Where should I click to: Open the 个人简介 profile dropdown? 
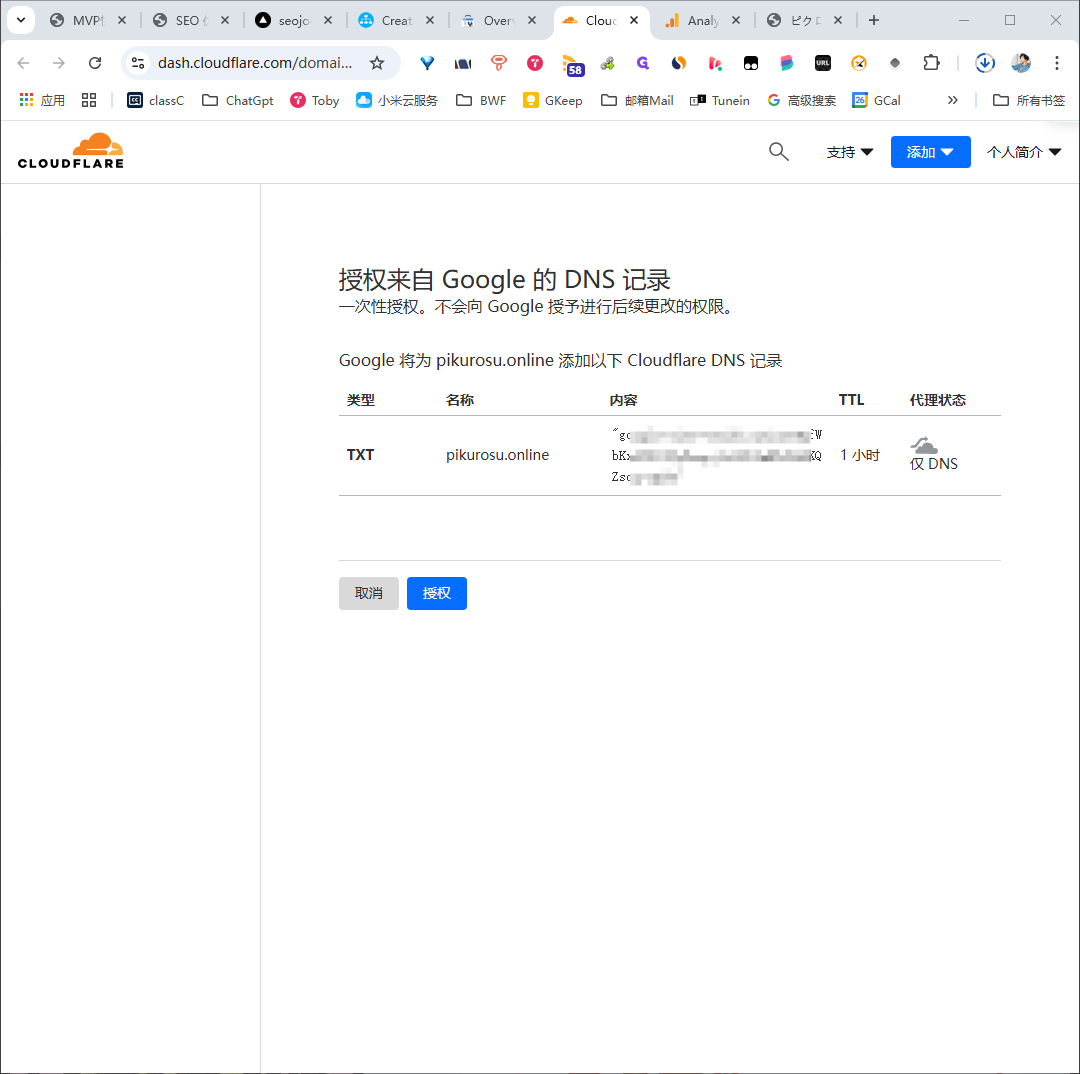click(x=1024, y=152)
